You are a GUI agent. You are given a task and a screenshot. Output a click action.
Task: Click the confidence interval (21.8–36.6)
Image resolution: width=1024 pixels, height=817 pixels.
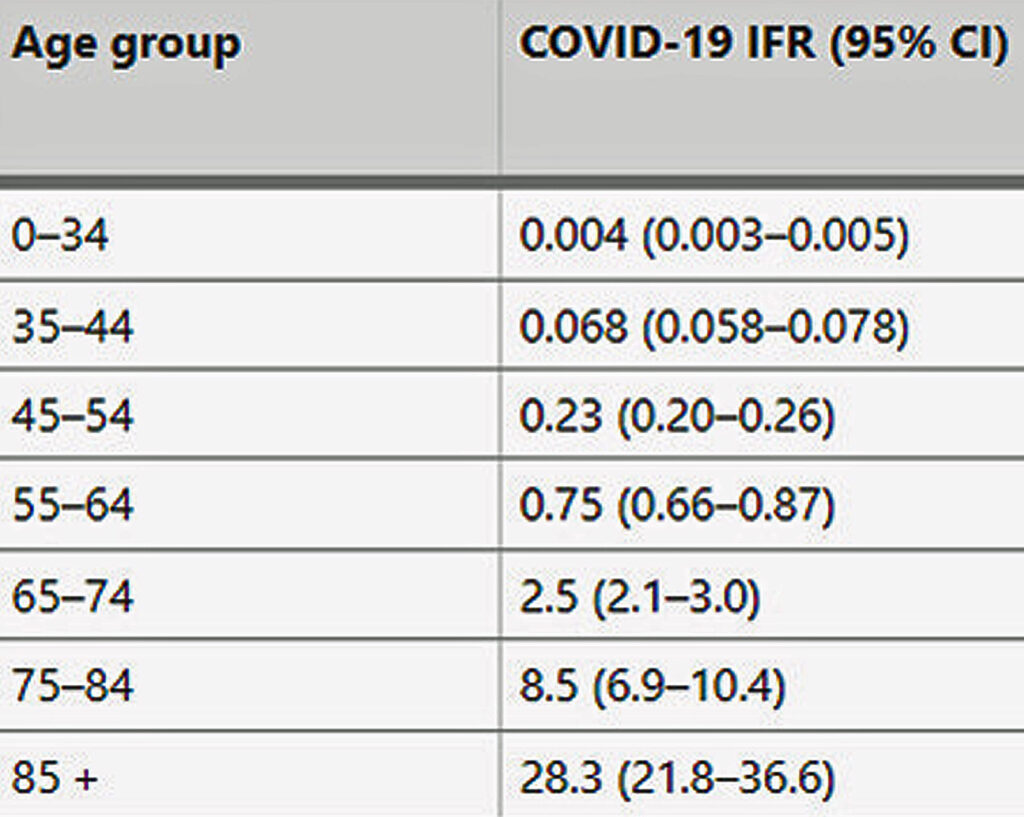724,777
